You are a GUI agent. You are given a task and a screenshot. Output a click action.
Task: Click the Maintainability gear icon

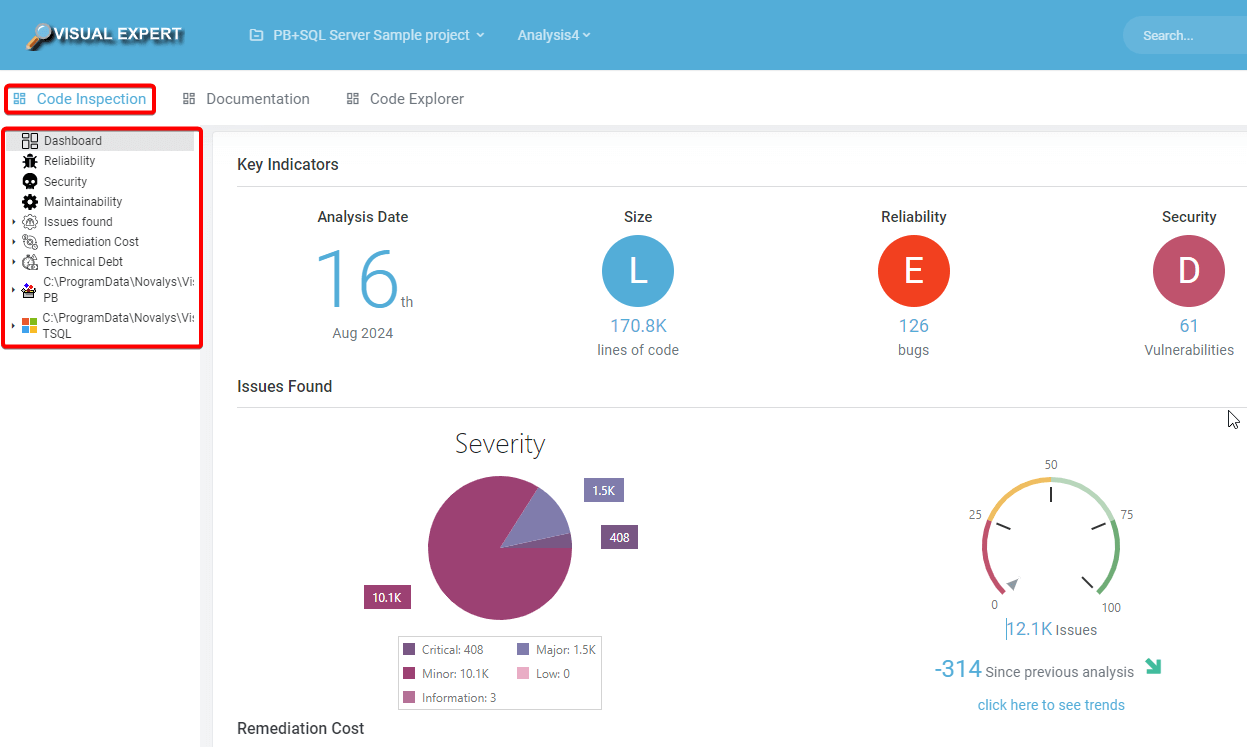coord(30,201)
